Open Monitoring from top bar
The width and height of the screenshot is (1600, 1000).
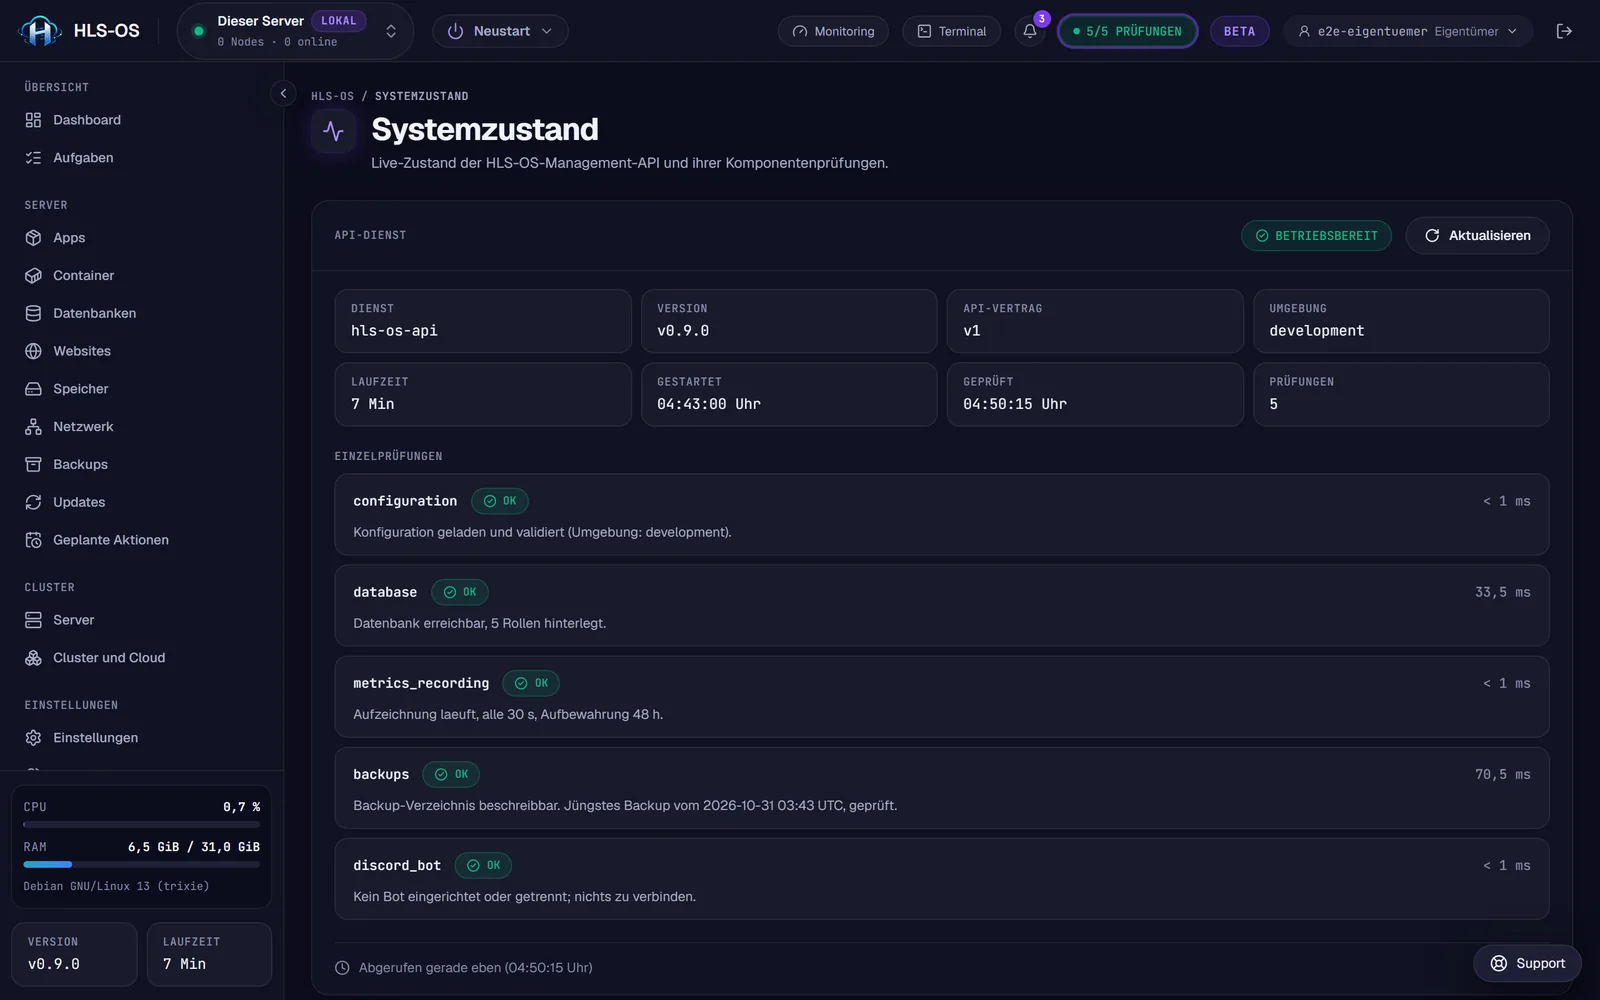tap(833, 31)
